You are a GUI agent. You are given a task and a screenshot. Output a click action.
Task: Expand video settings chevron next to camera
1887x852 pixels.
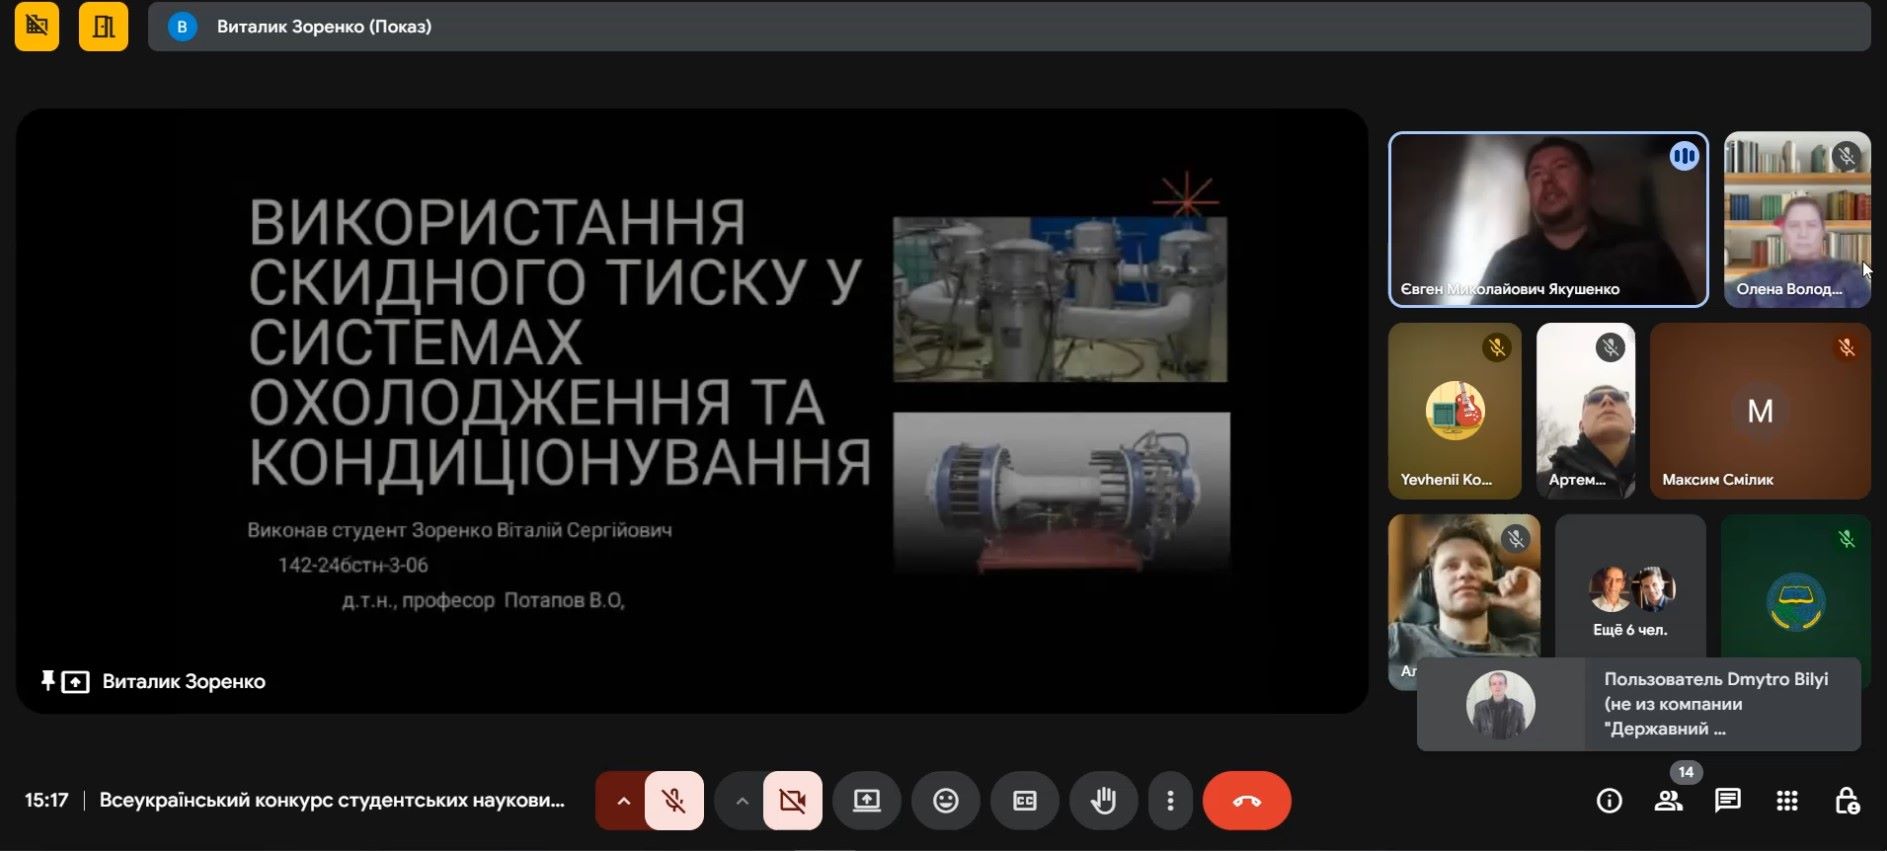pos(741,801)
